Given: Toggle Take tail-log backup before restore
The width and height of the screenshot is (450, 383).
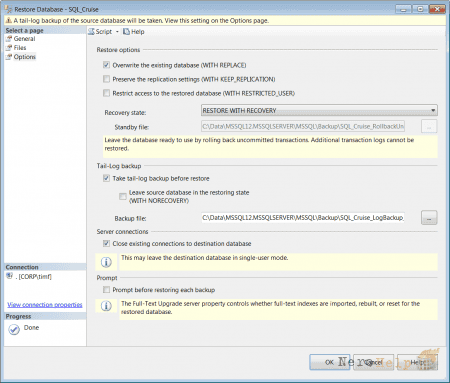Looking at the screenshot, I should coord(106,178).
